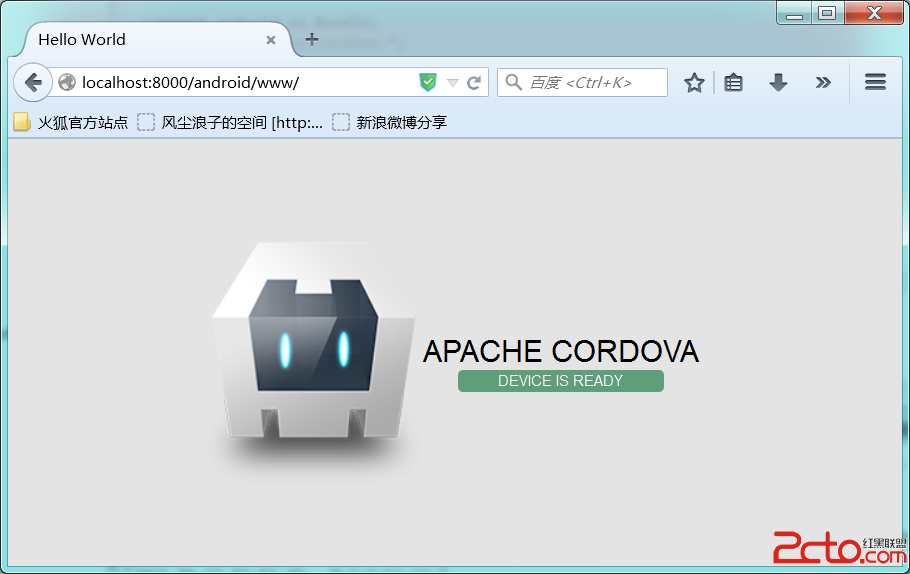Reload the page with the refresh icon
Screen dimensions: 910x574
pyautogui.click(x=474, y=83)
